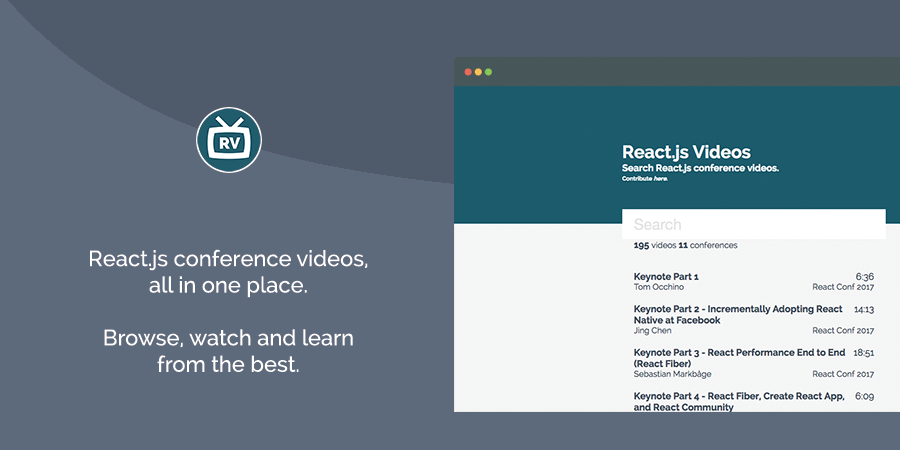The image size is (900, 450).
Task: Click the yellow minimize window dot
Action: click(x=478, y=72)
